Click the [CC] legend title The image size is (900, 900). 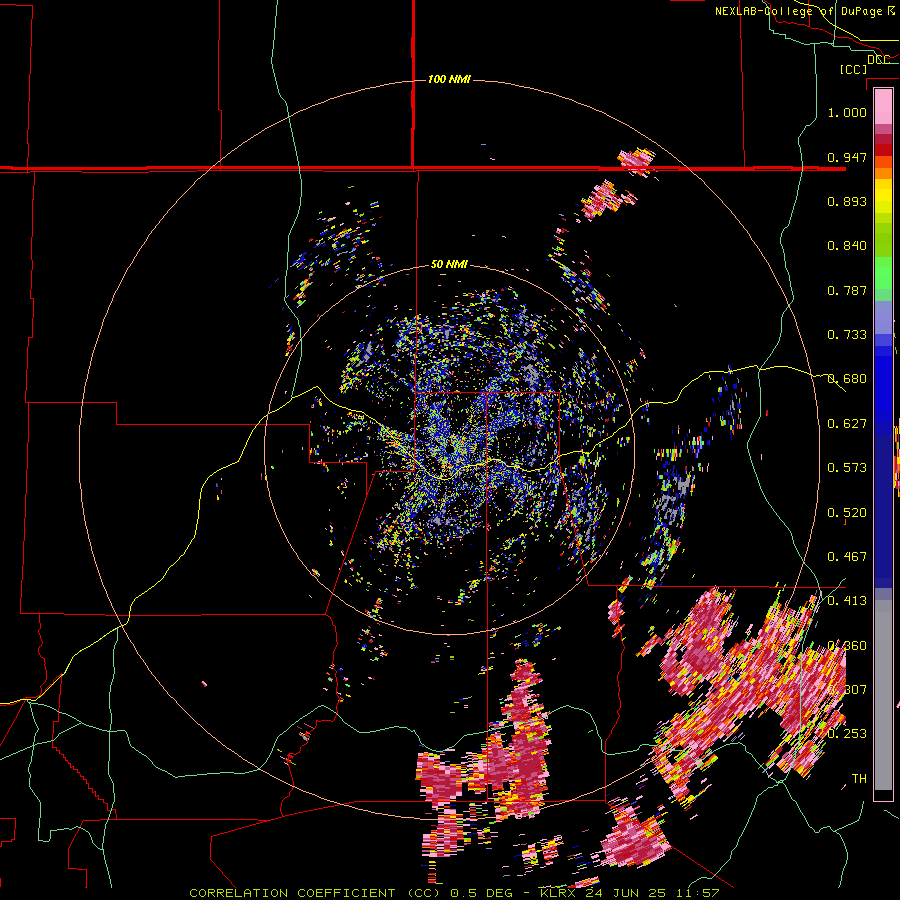854,69
